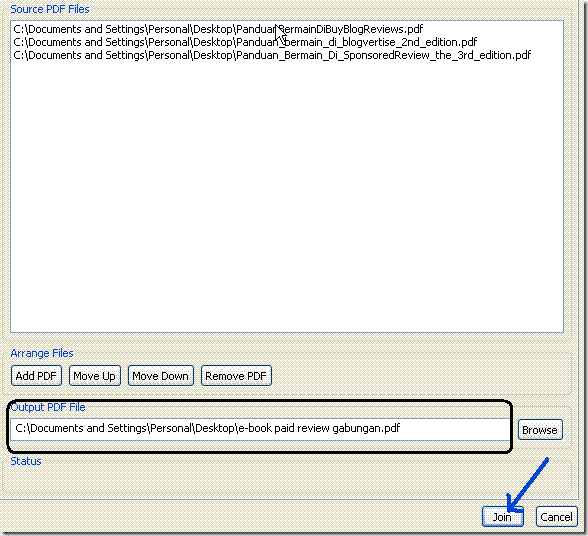This screenshot has height=536, width=588.
Task: Cancel the join dialog
Action: [x=556, y=516]
